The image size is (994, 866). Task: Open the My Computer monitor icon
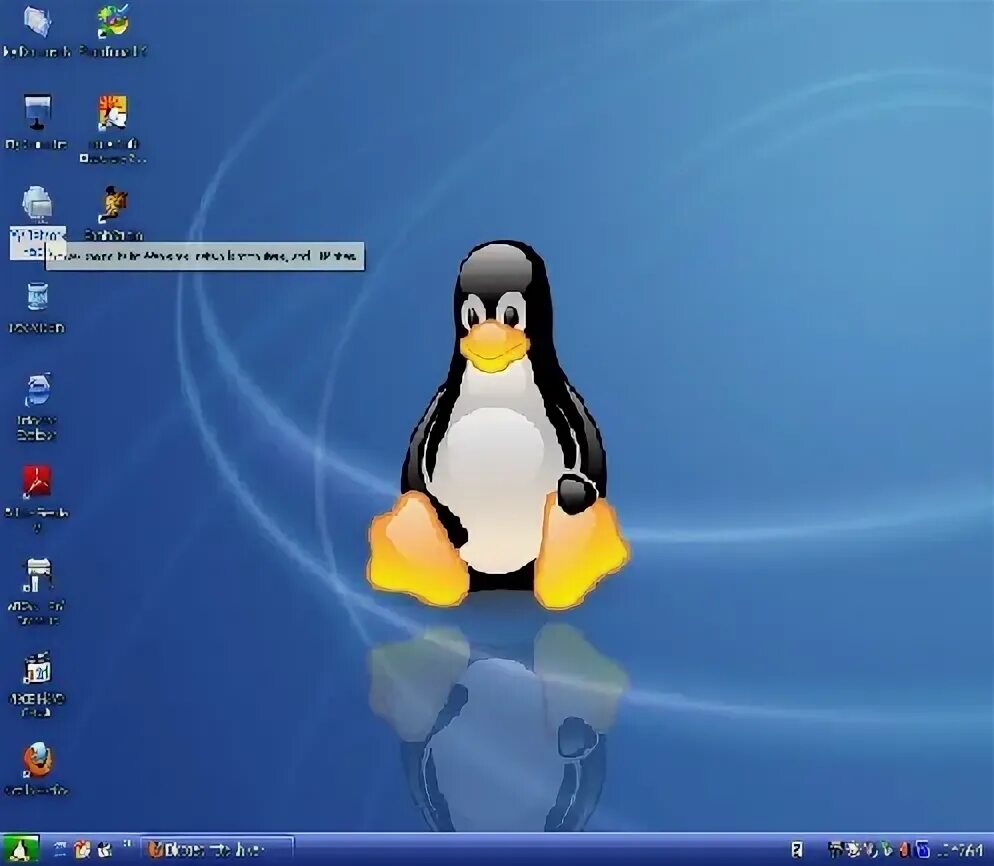(37, 112)
